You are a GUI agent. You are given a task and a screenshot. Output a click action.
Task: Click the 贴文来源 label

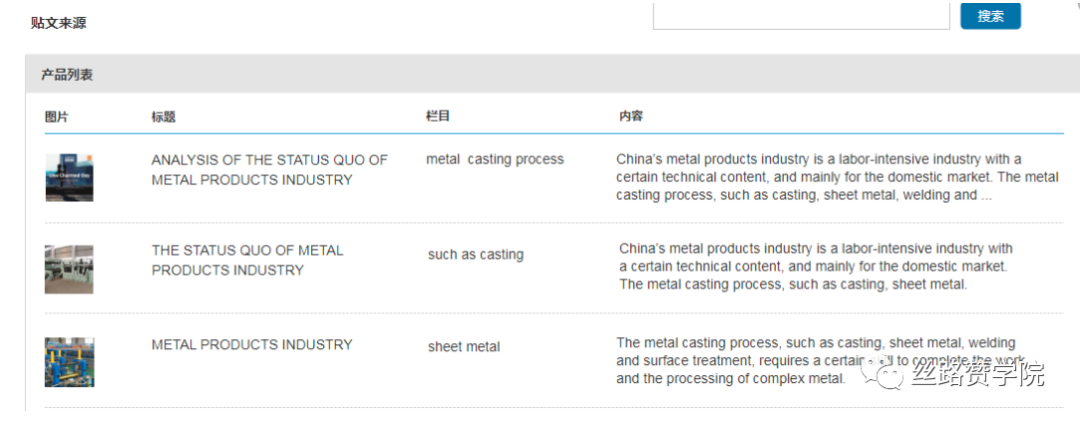[59, 23]
